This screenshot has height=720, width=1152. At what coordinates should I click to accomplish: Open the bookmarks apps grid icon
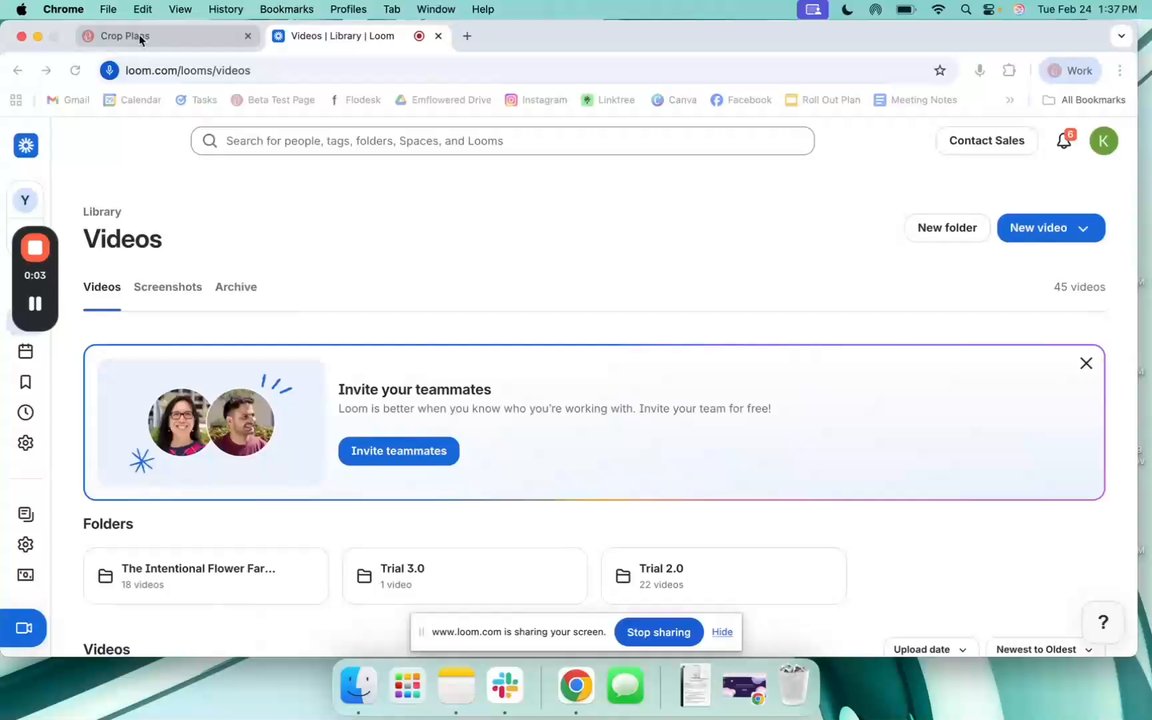tap(16, 100)
